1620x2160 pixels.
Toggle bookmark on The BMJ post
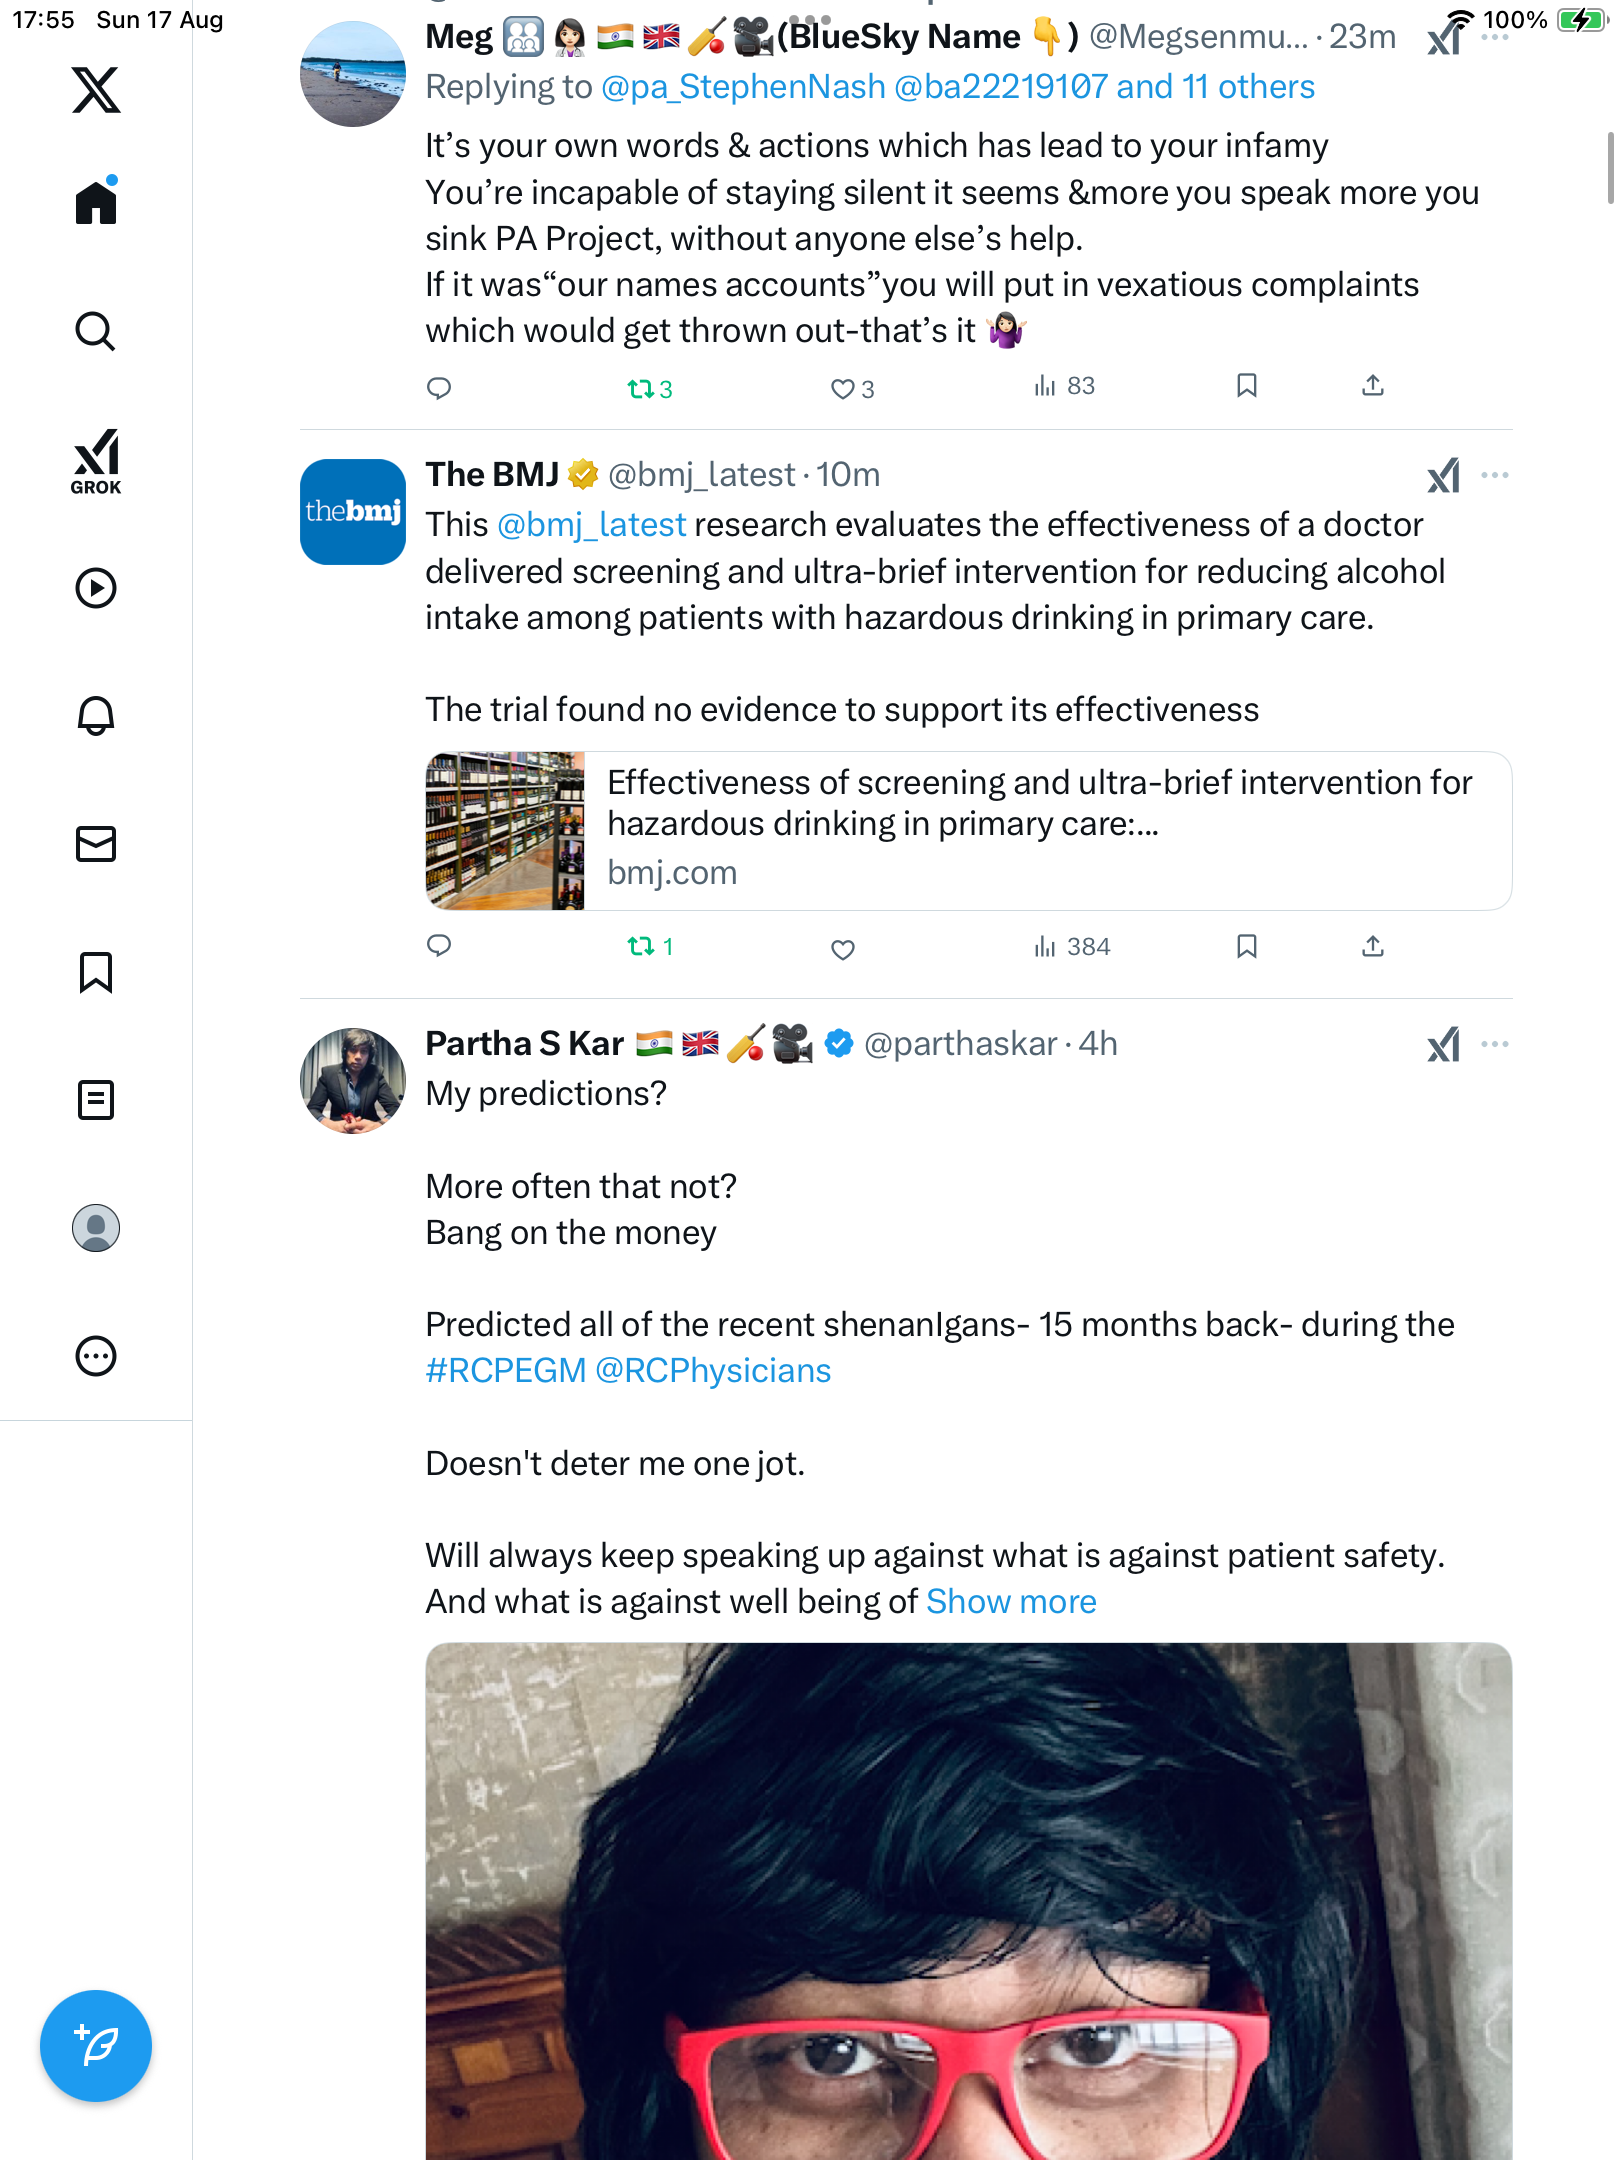[1246, 946]
